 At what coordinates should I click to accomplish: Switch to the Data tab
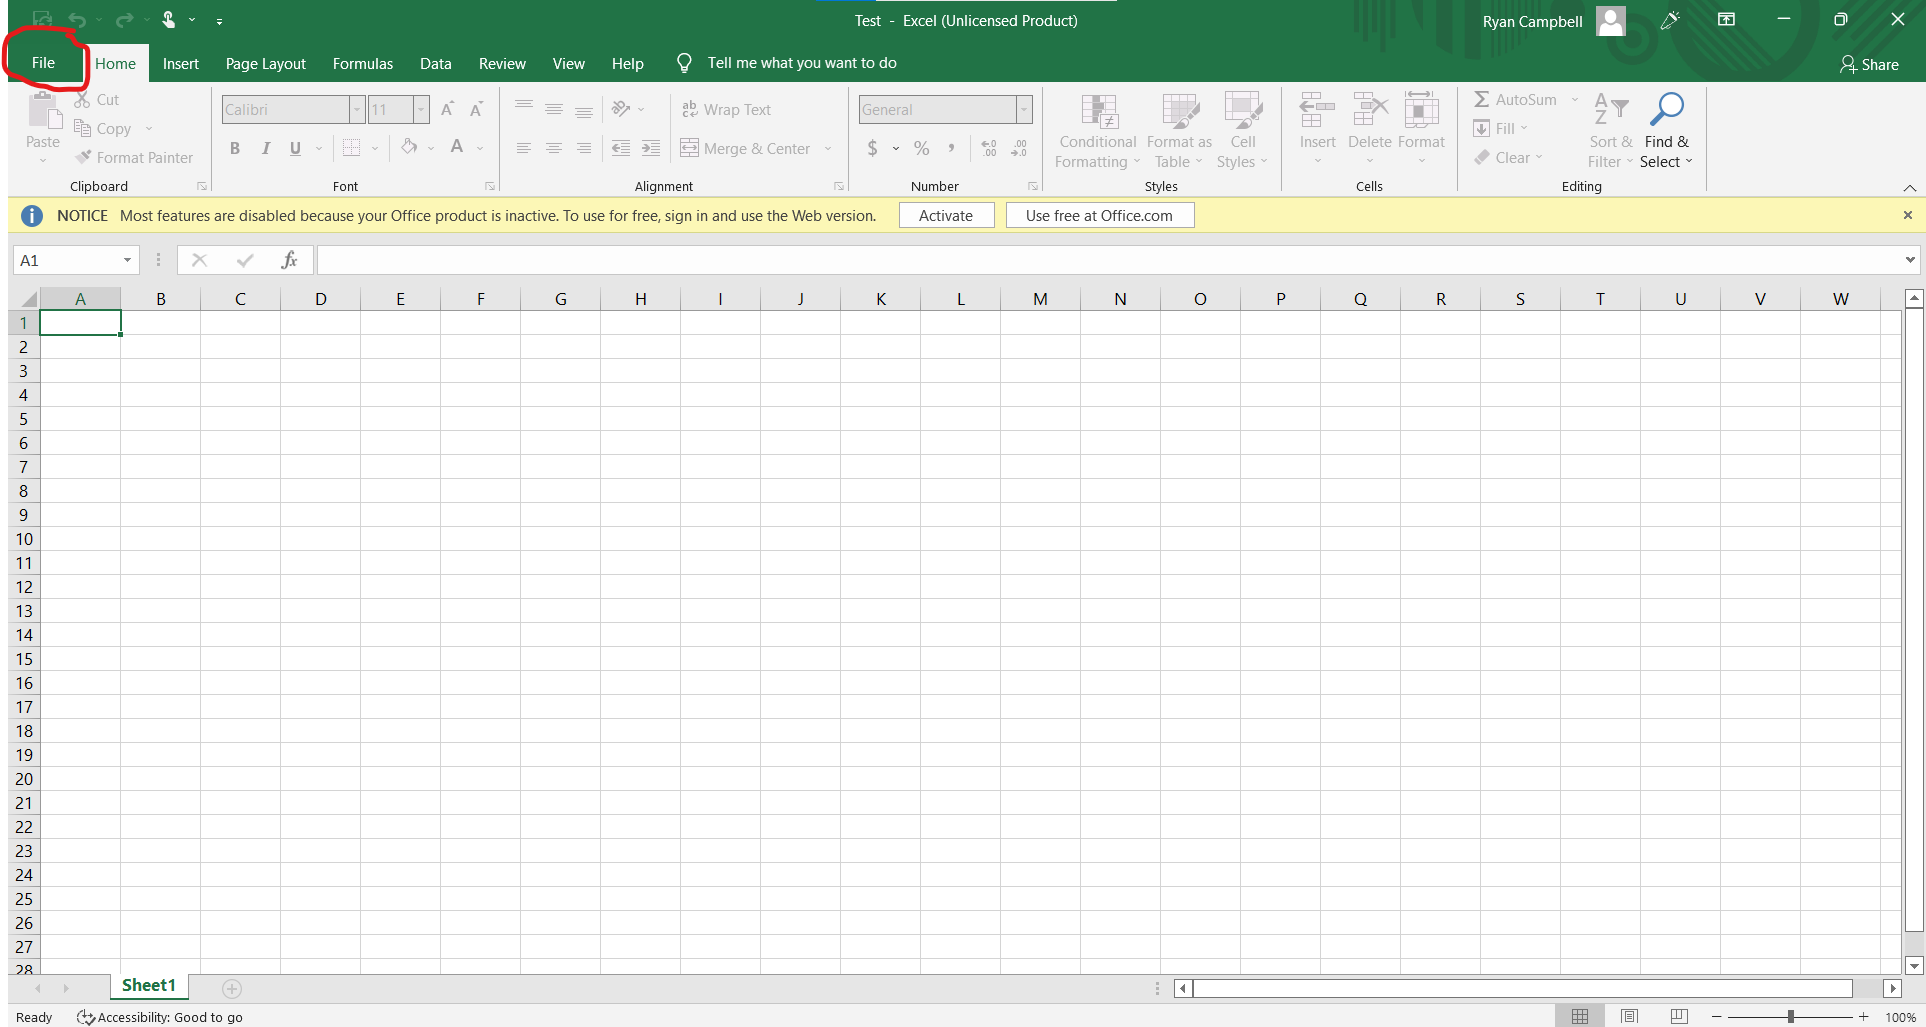[x=435, y=63]
